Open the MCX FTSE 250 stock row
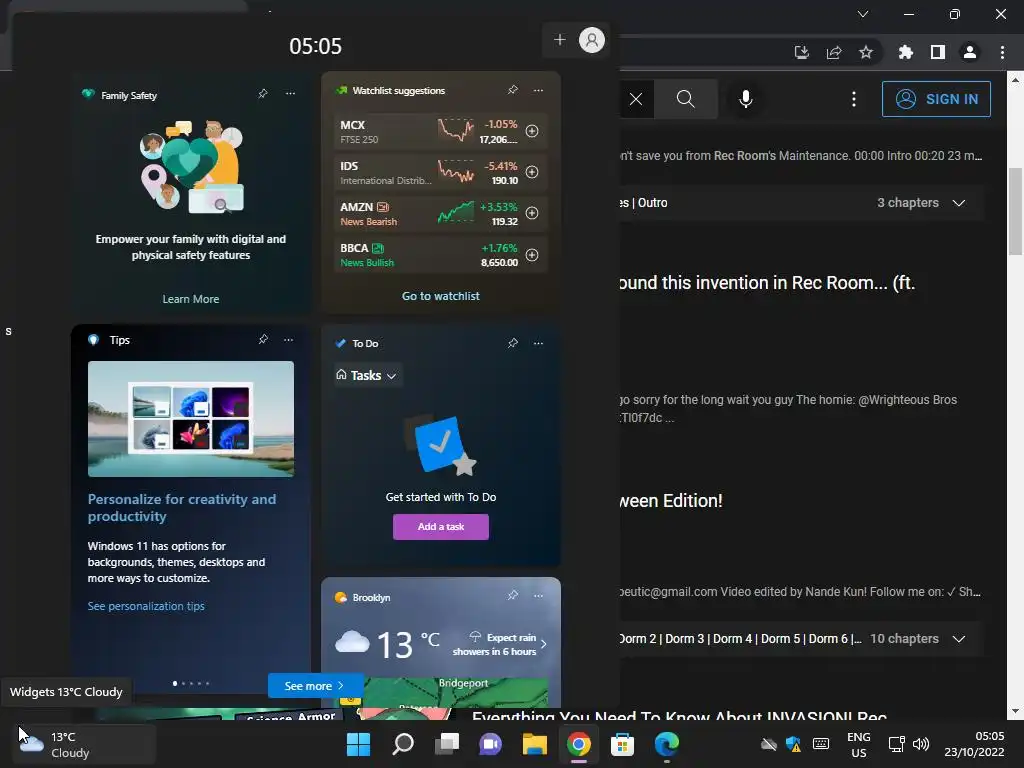The width and height of the screenshot is (1024, 768). pos(441,131)
